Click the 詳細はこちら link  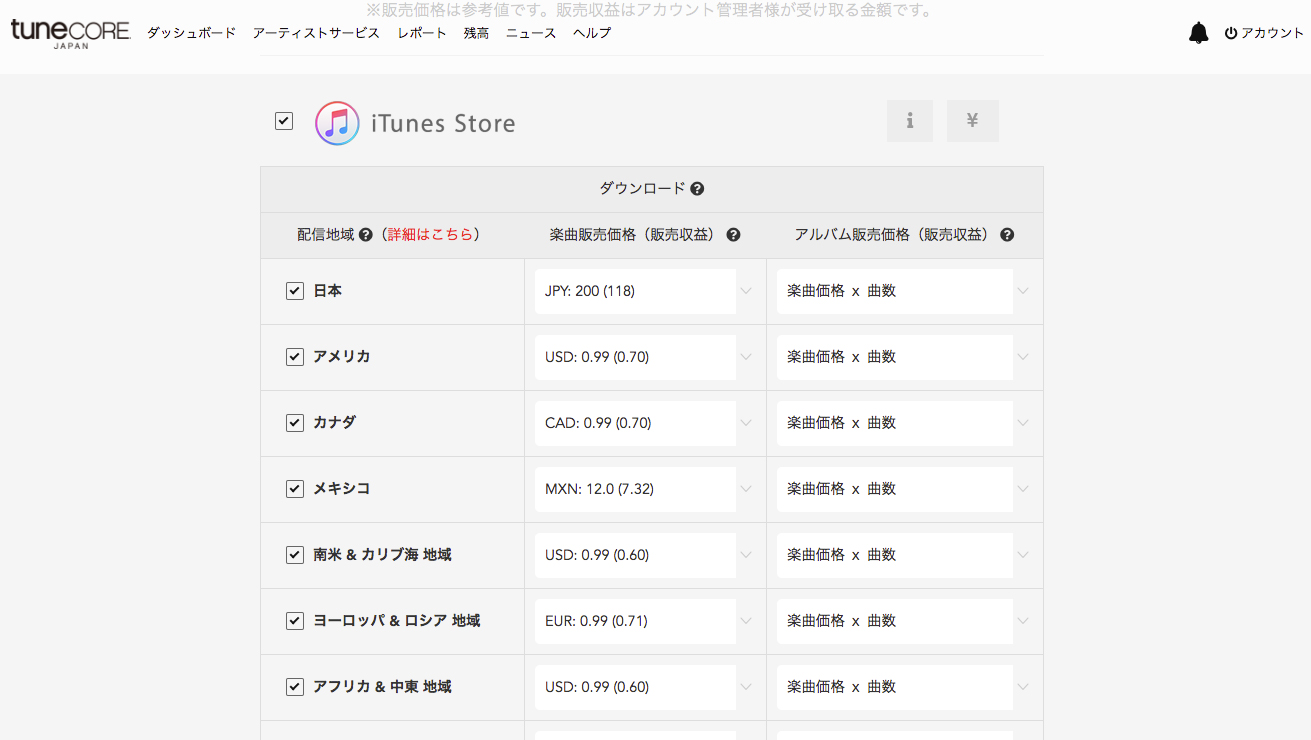tap(430, 235)
